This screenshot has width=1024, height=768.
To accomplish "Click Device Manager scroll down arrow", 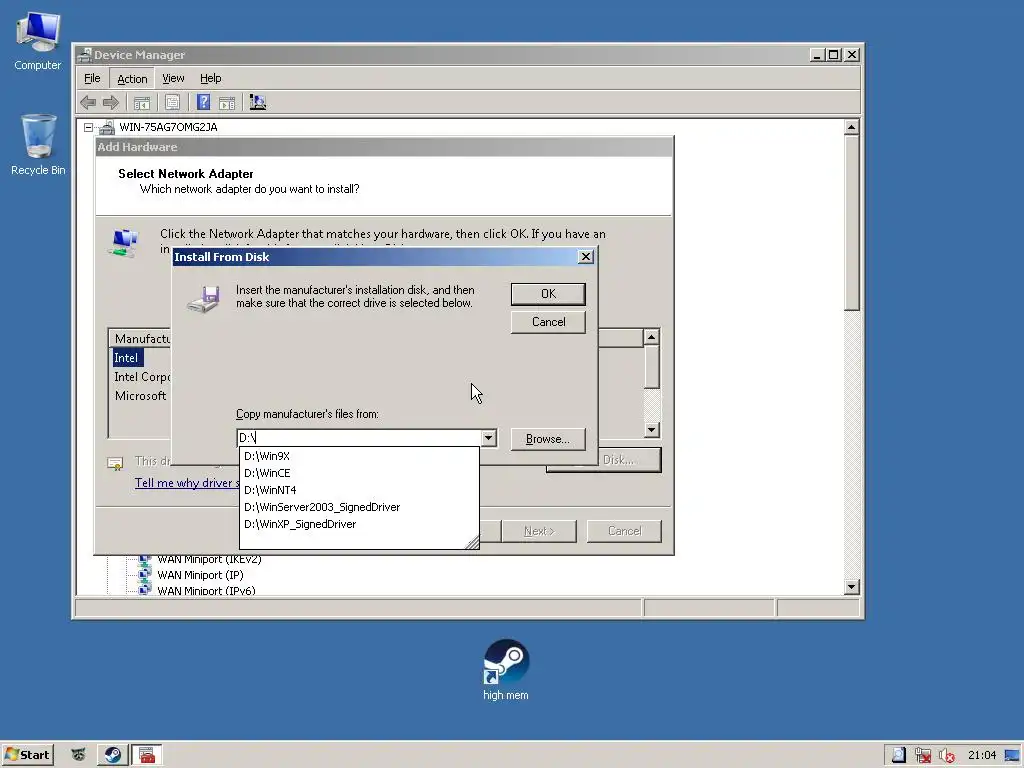I will [x=851, y=586].
